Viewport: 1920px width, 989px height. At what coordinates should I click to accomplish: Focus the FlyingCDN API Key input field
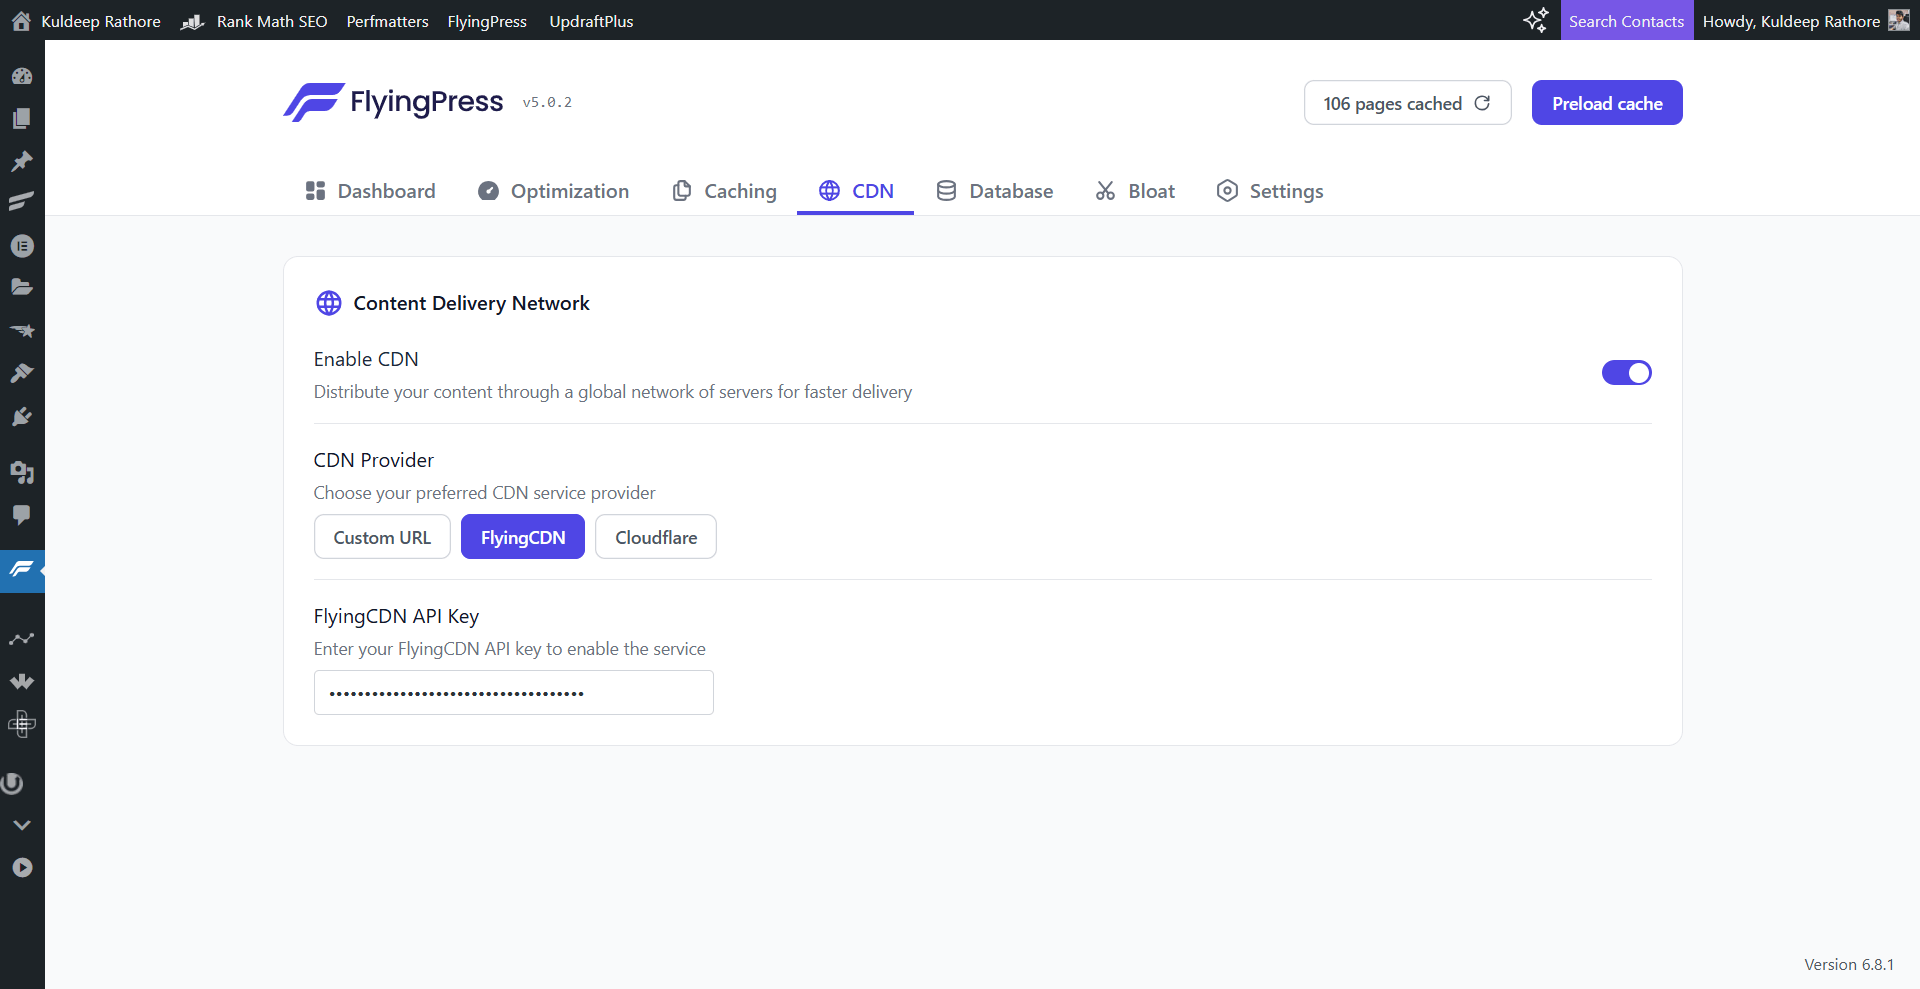pyautogui.click(x=514, y=692)
